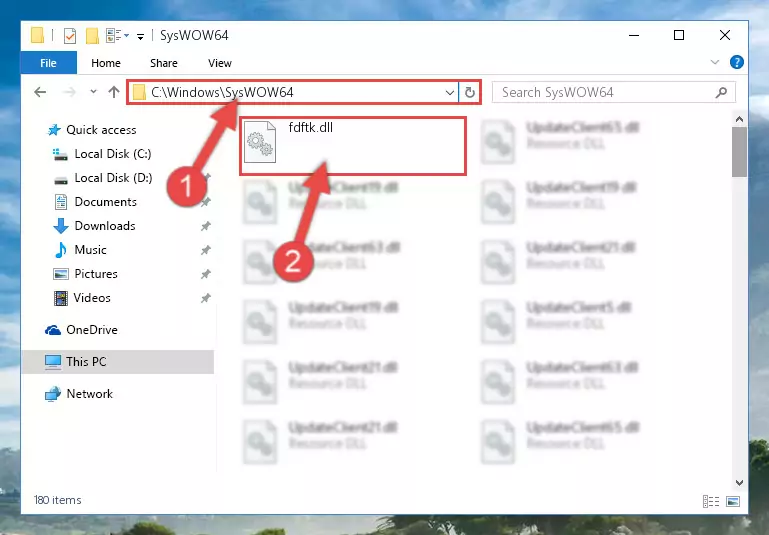Image resolution: width=769 pixels, height=535 pixels.
Task: Click the Documents page icon in sidebar
Action: 61,202
